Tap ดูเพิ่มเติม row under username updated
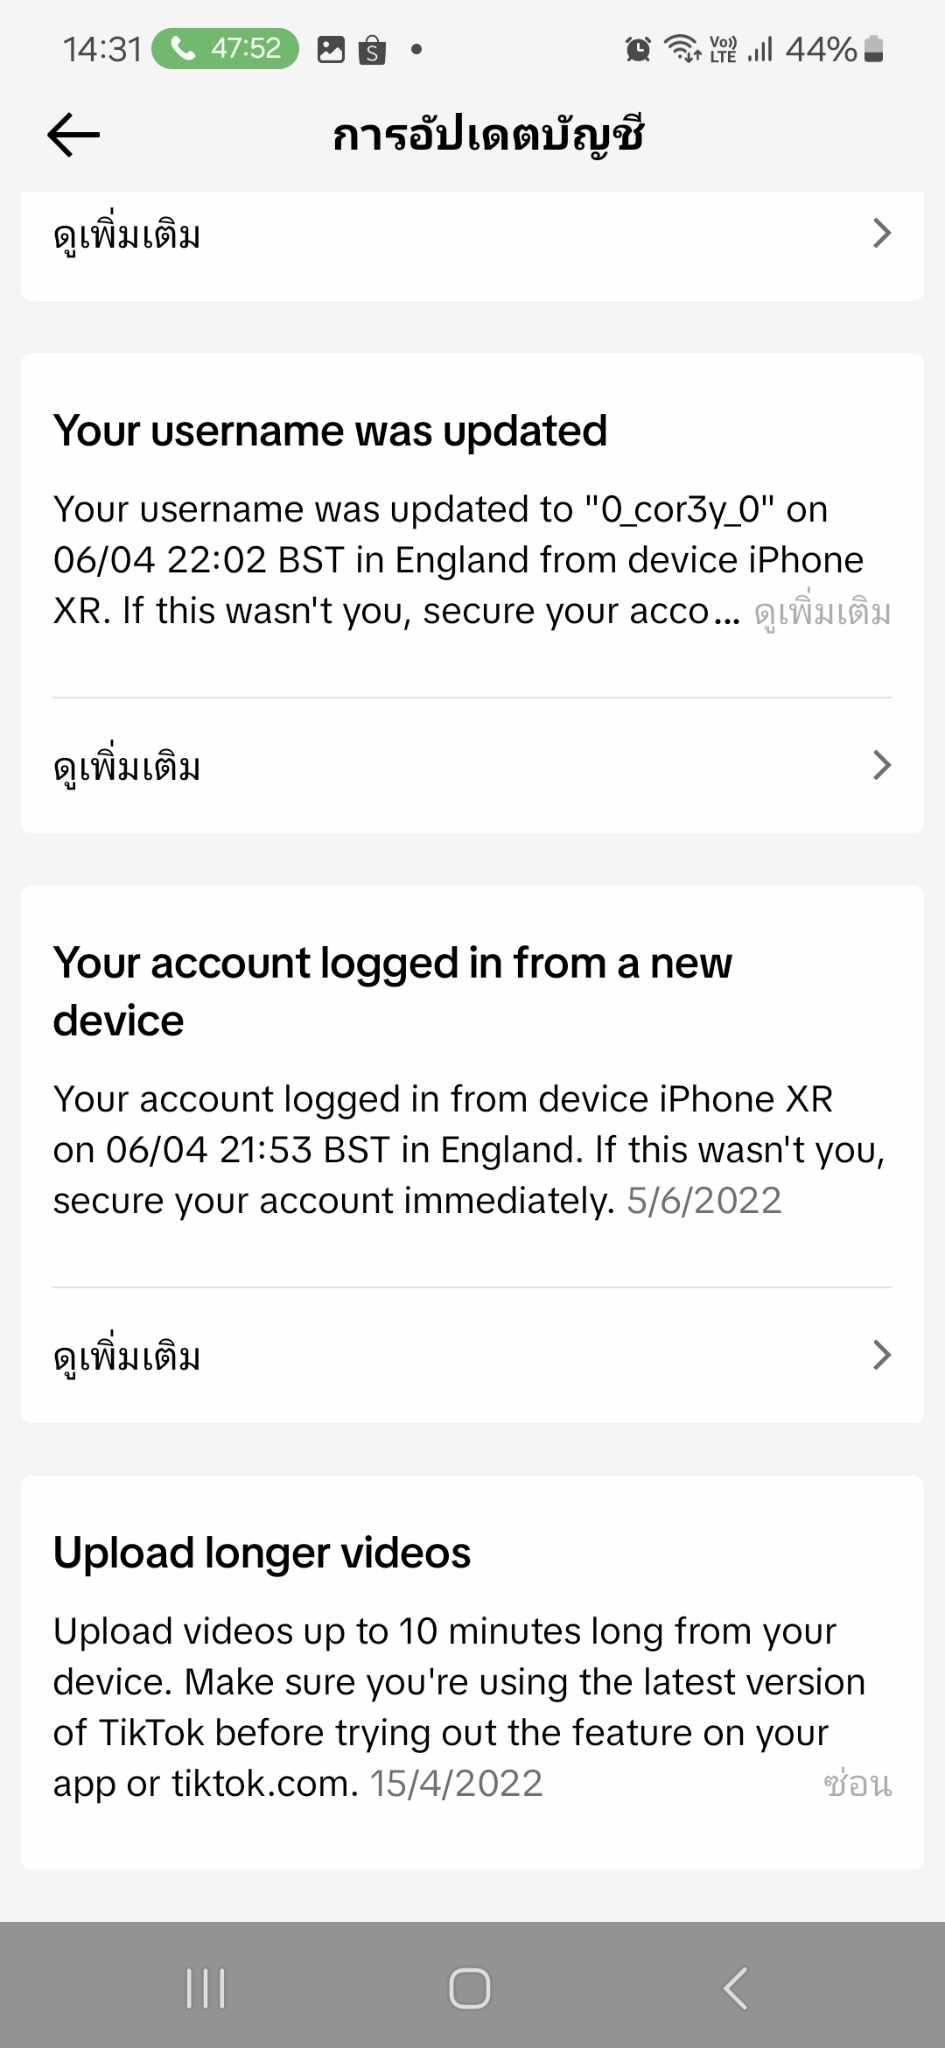Screen dimensions: 945x2048 127,767
